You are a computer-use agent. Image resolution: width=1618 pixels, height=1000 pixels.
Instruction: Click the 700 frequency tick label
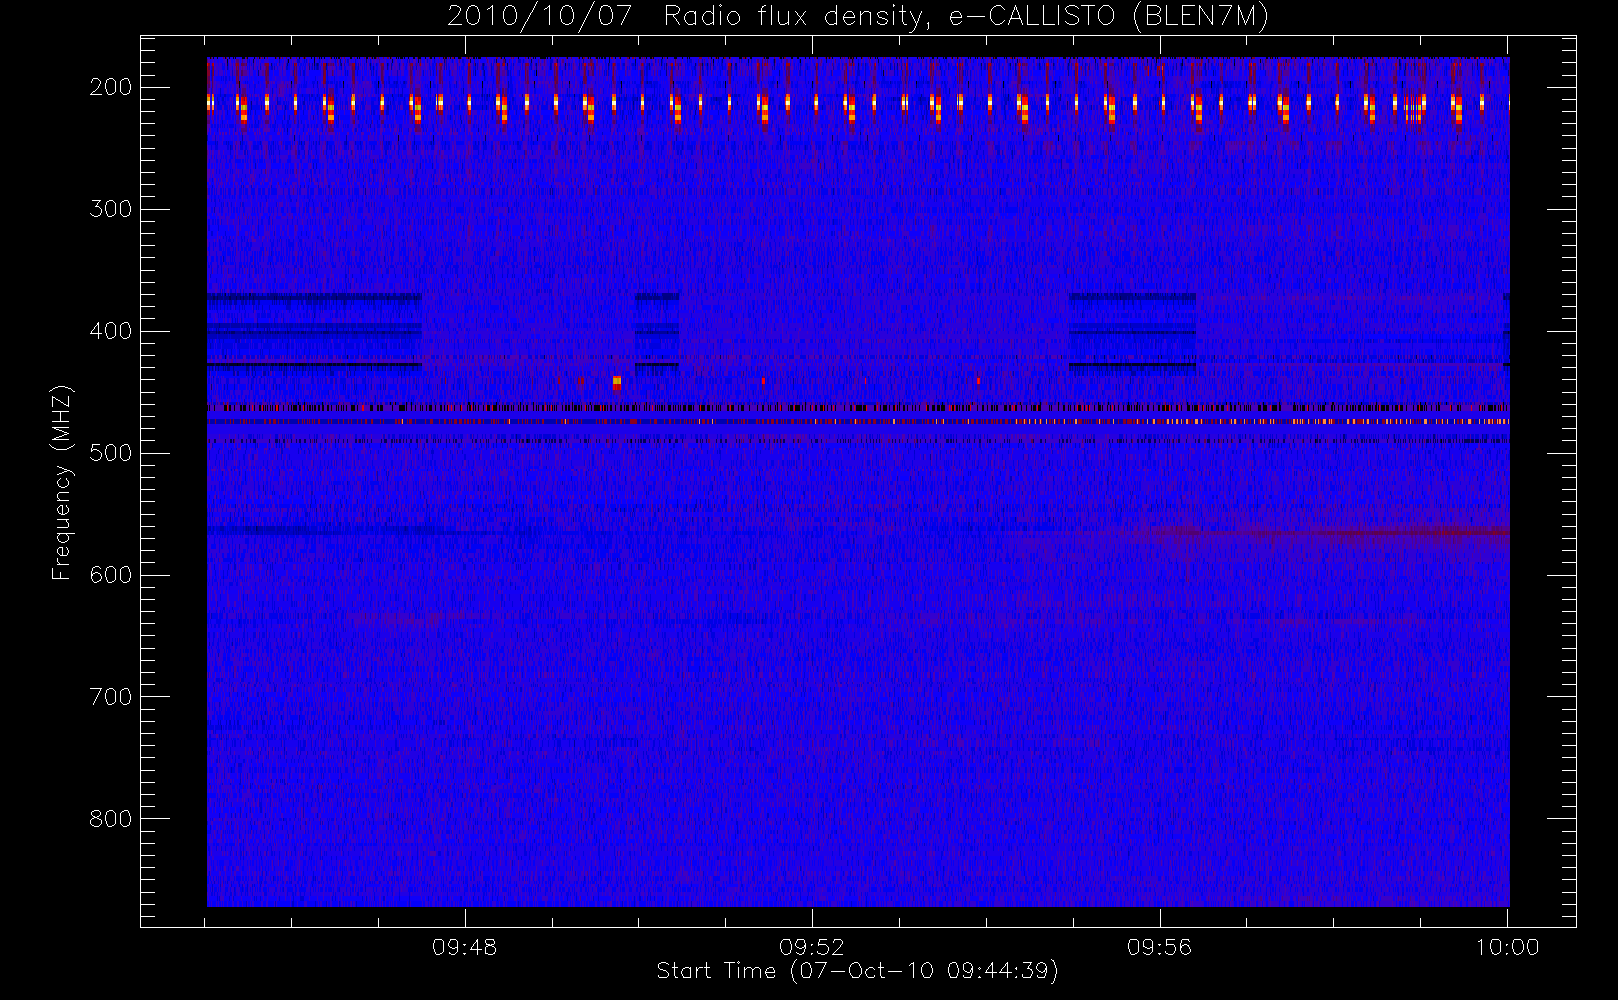[111, 697]
